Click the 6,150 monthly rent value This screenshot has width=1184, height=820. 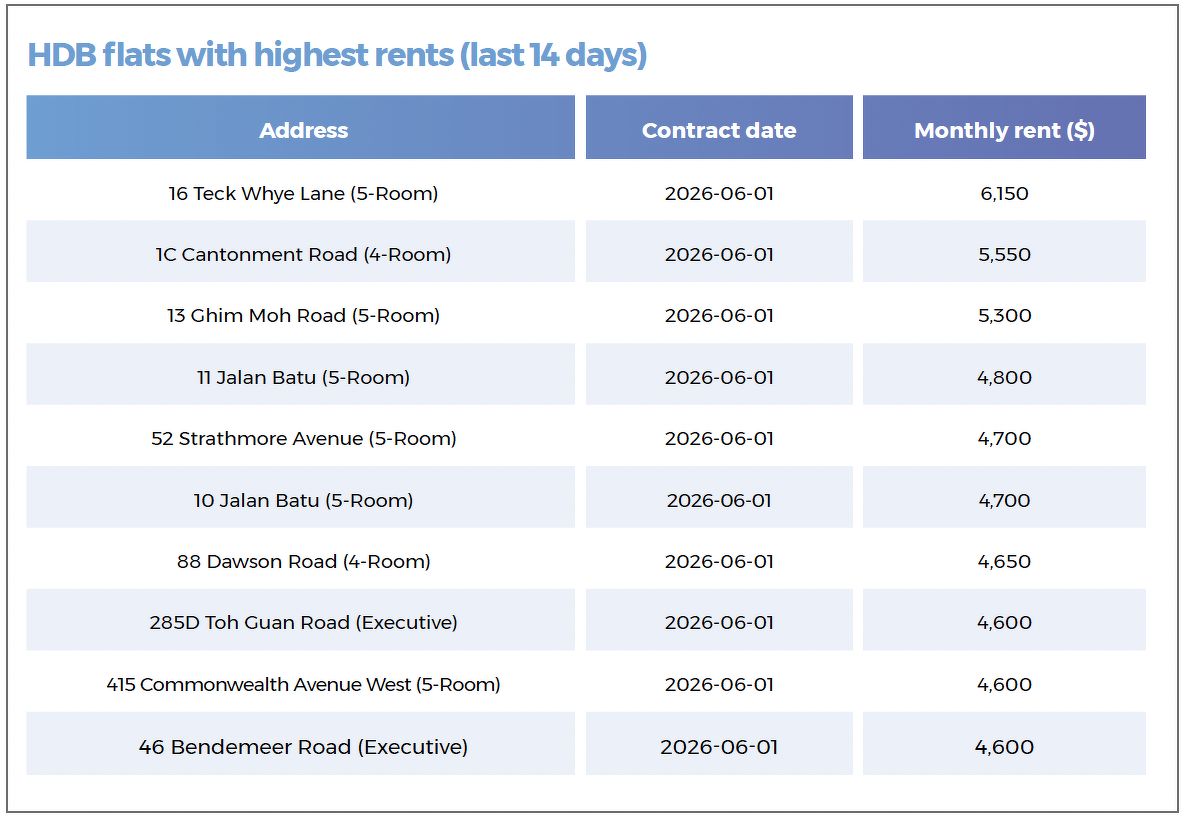(1004, 194)
